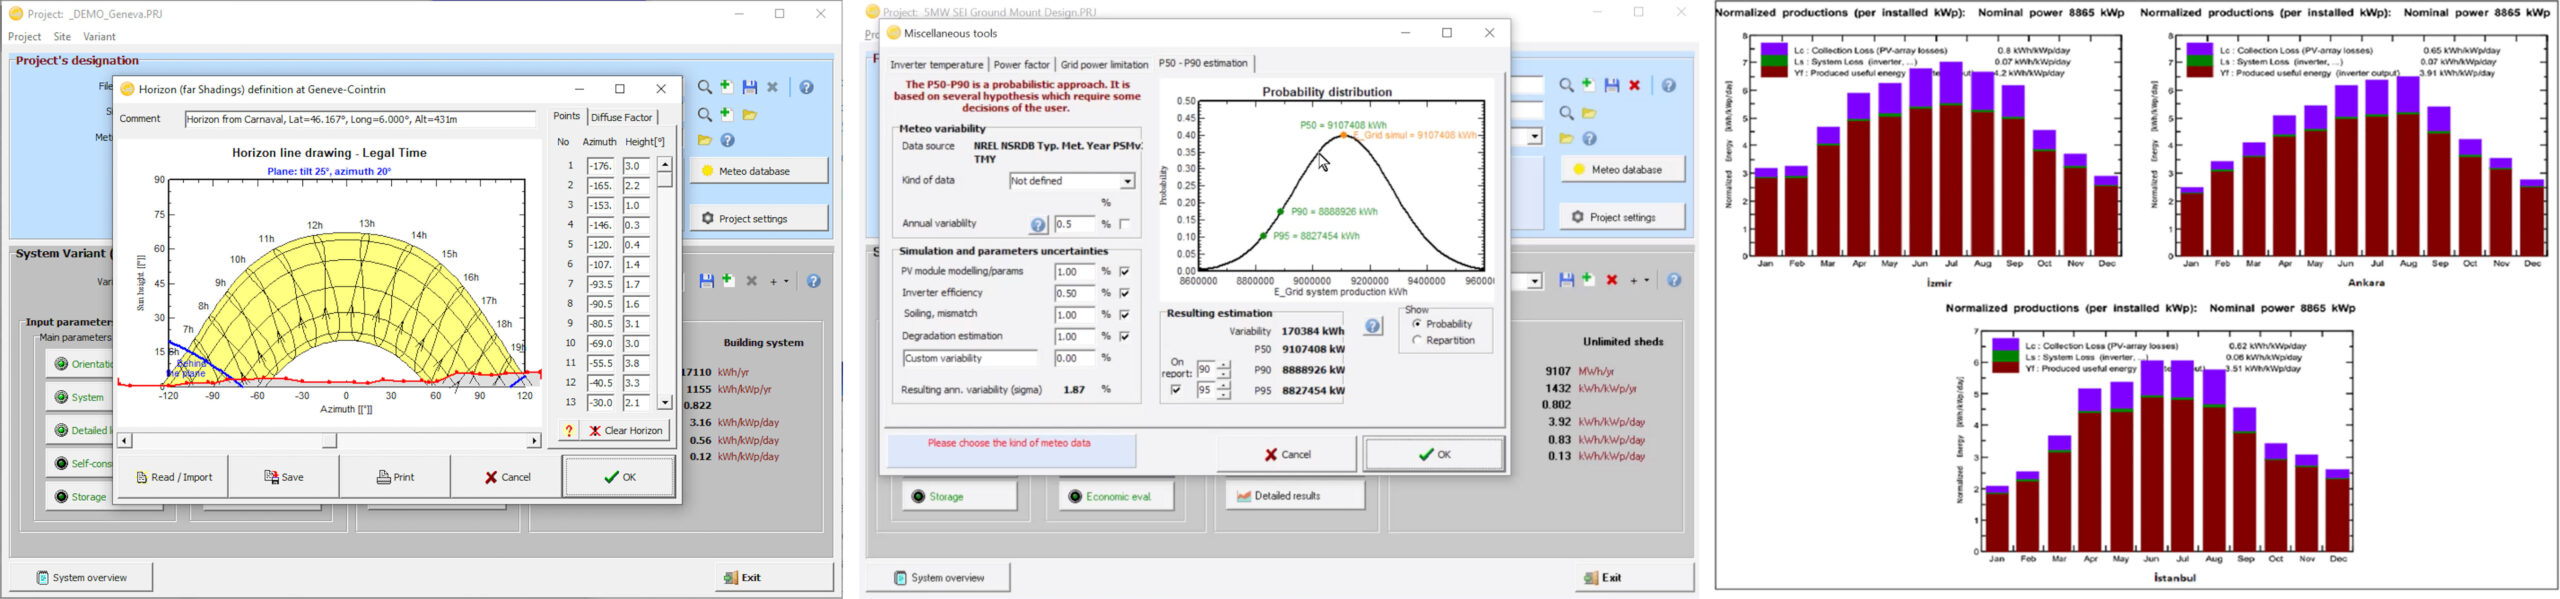Screen dimensions: 2560x599
Task: Open help icon in DEMO_Geneva project designation top row
Action: (x=807, y=87)
